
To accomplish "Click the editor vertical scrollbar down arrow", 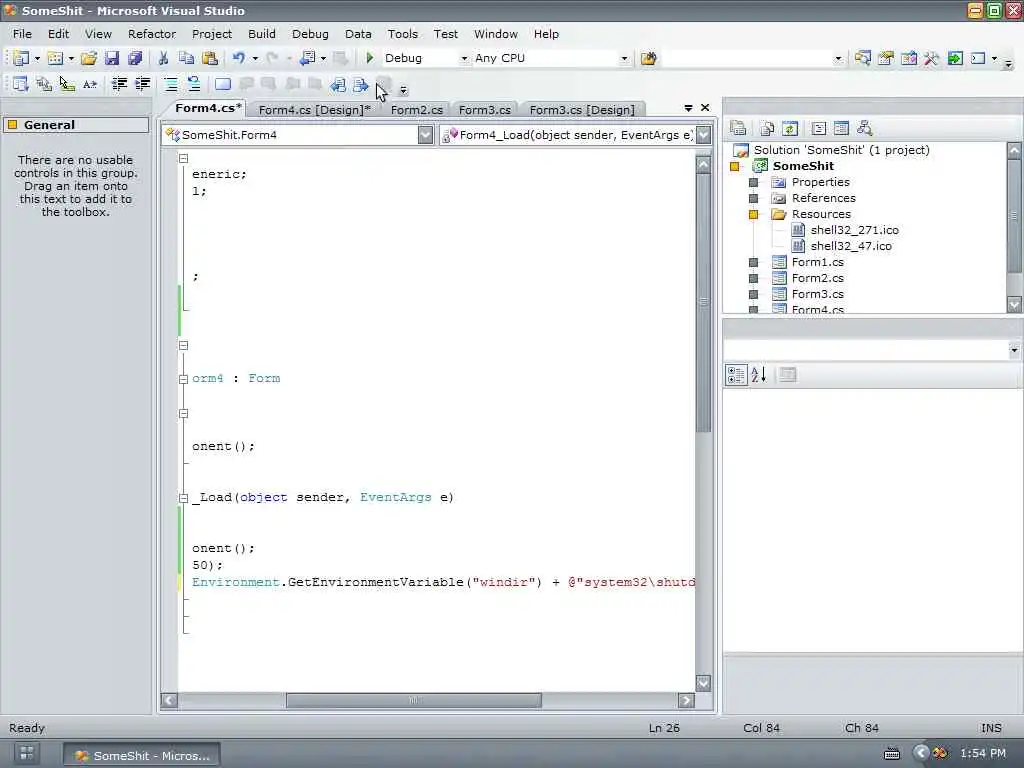I will (x=703, y=683).
